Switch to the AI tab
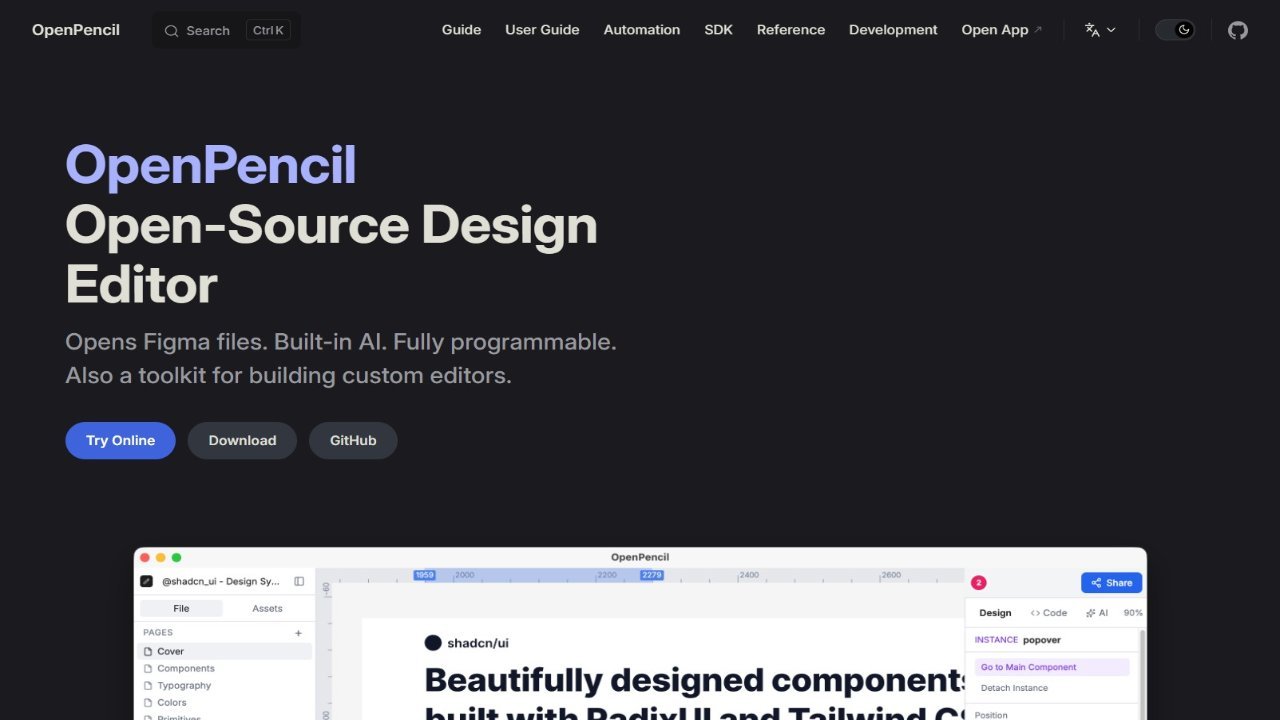The width and height of the screenshot is (1280, 720). point(1097,613)
